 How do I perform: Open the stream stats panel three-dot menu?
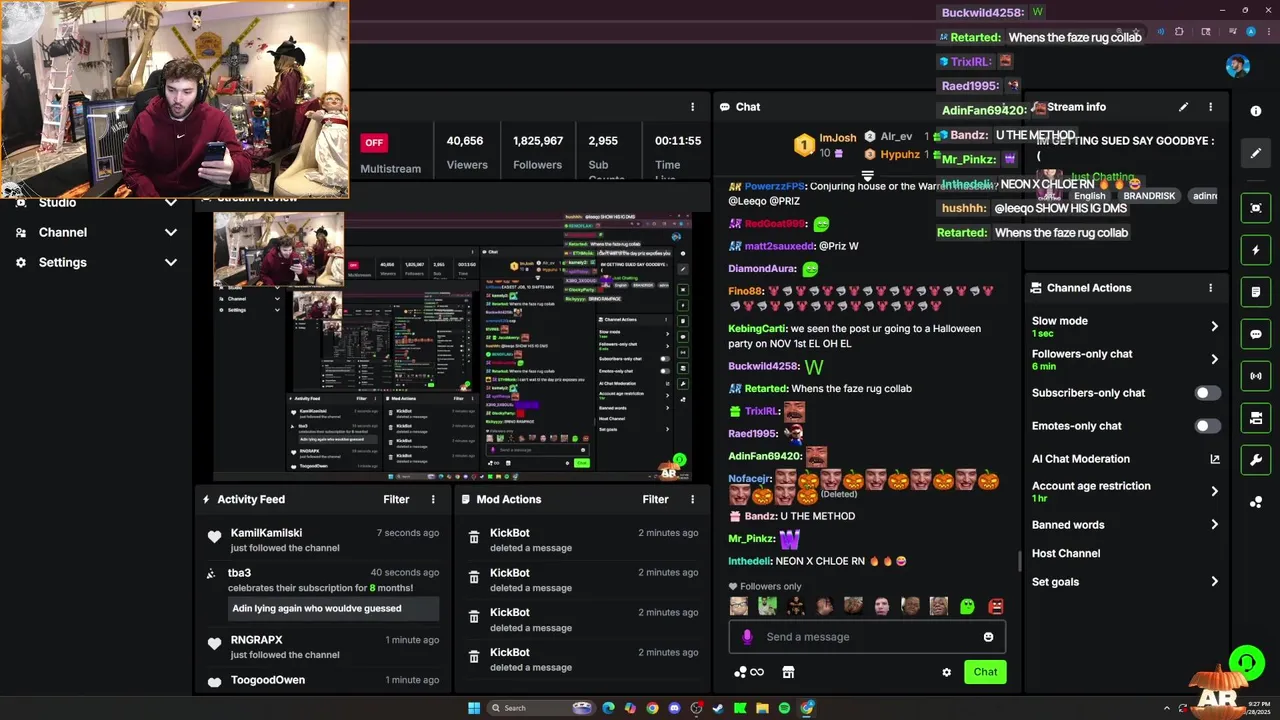[x=692, y=107]
